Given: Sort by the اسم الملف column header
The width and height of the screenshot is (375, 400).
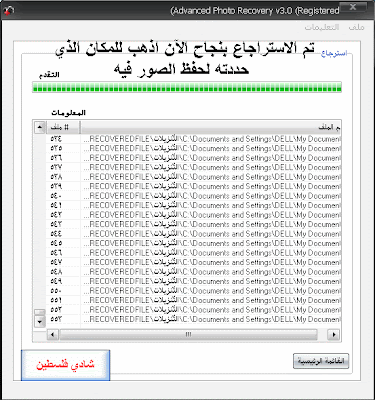Looking at the screenshot, I should (211, 127).
